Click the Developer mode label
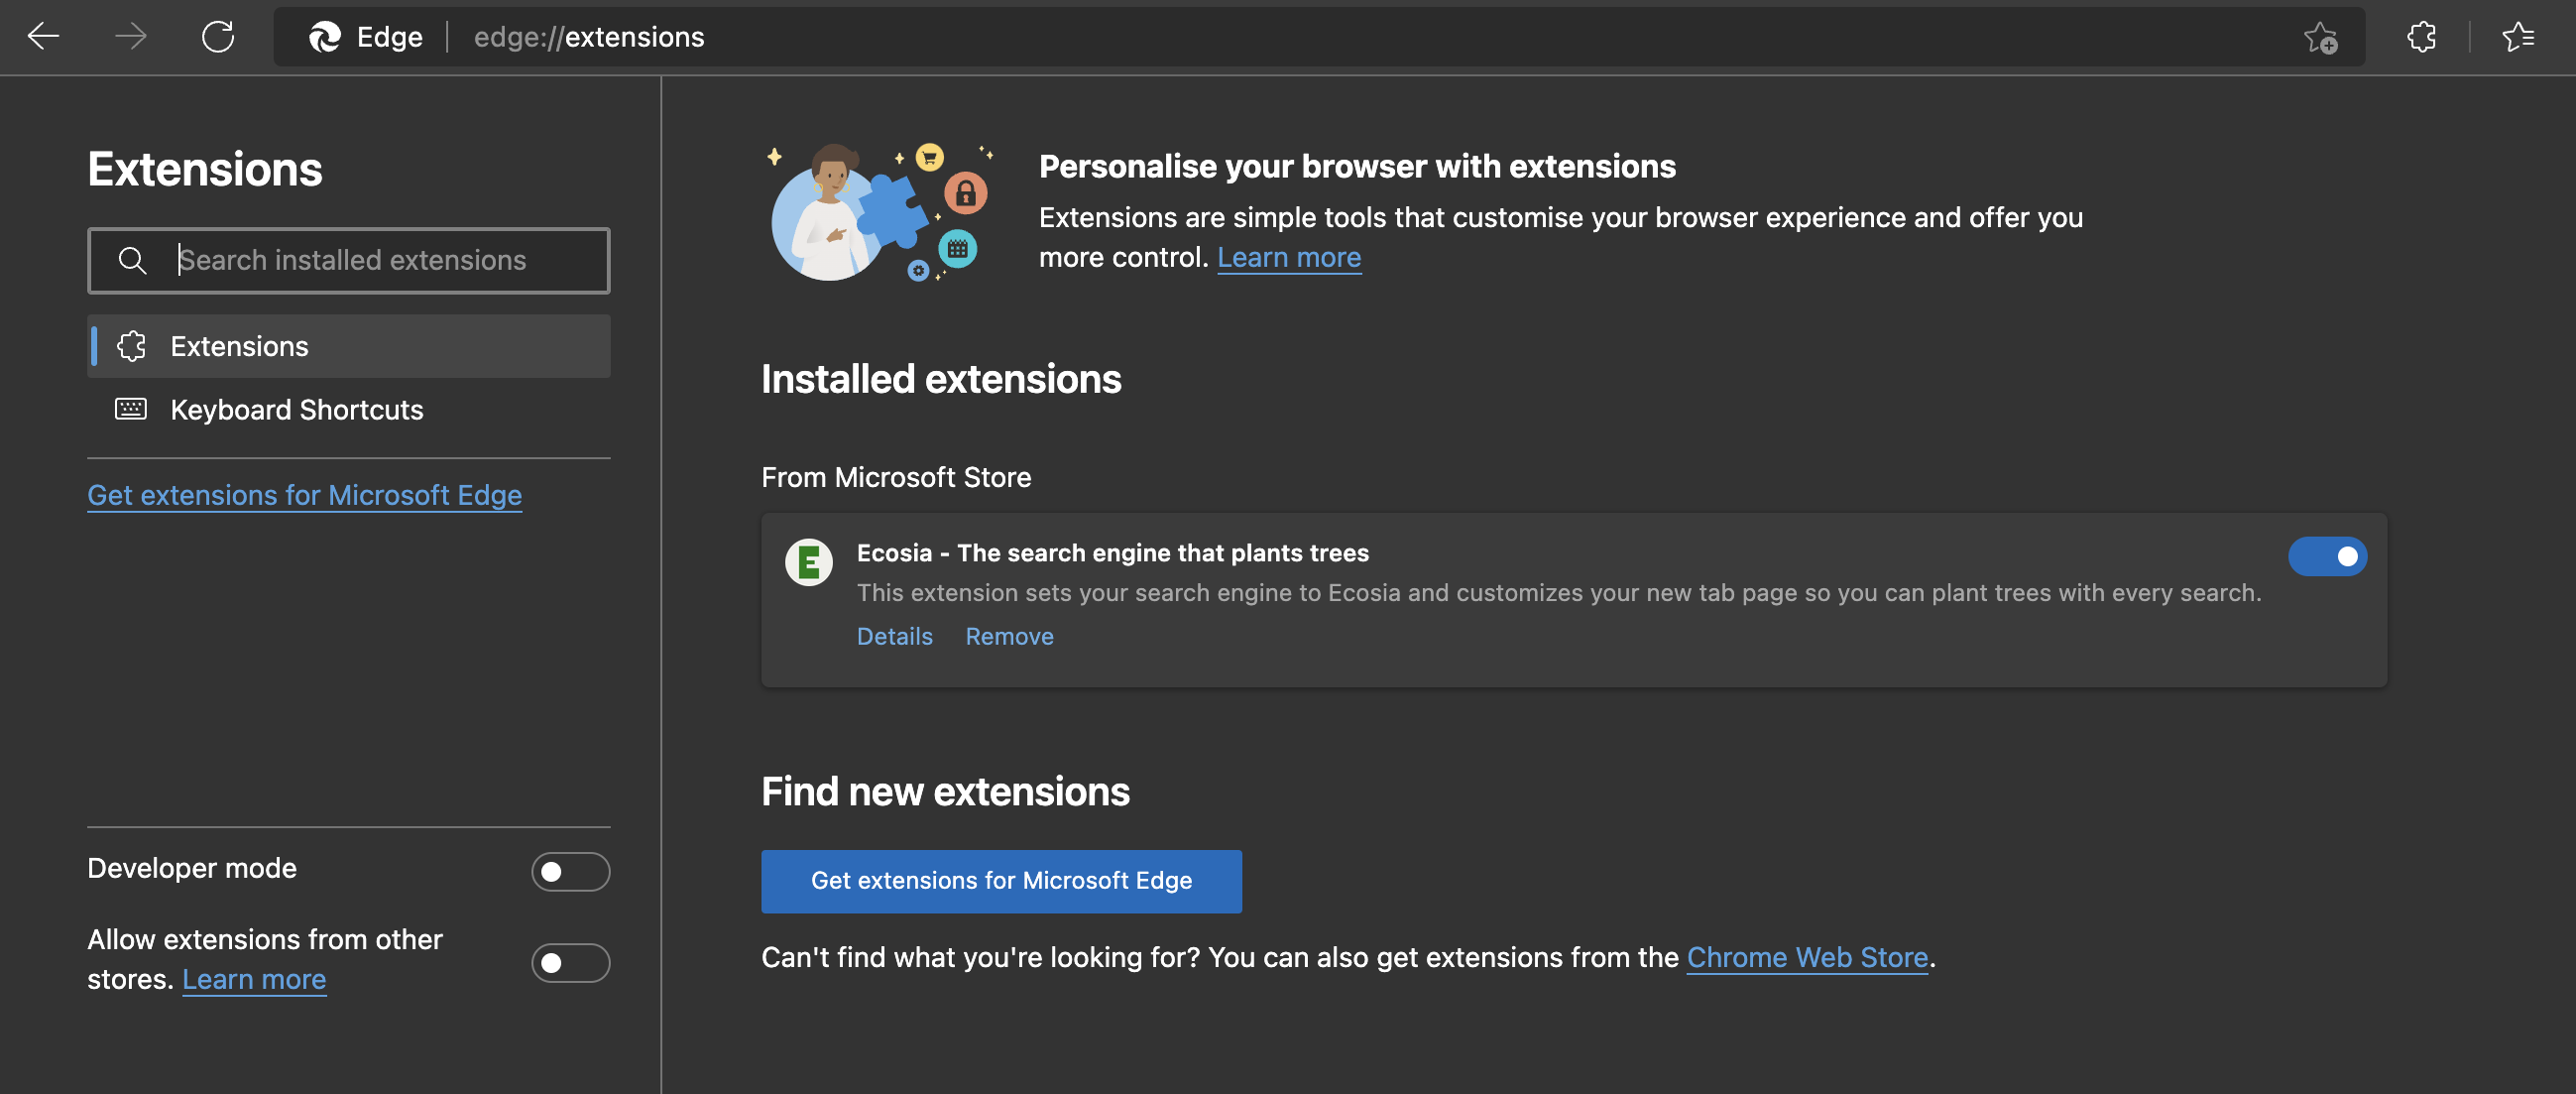 [192, 868]
